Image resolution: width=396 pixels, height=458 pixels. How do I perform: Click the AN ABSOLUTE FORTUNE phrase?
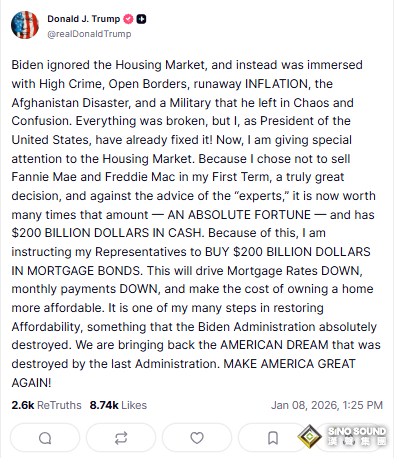click(239, 215)
